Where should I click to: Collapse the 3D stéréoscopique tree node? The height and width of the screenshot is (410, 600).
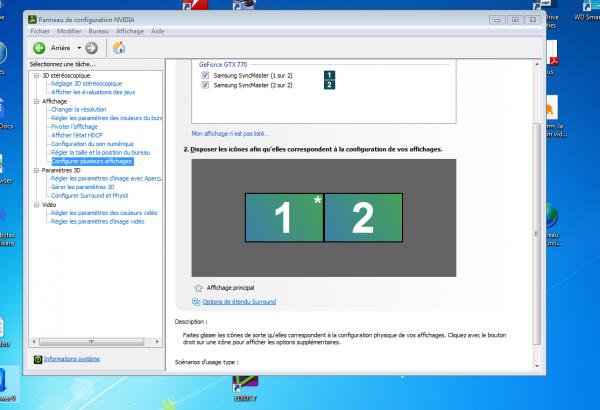click(x=36, y=75)
